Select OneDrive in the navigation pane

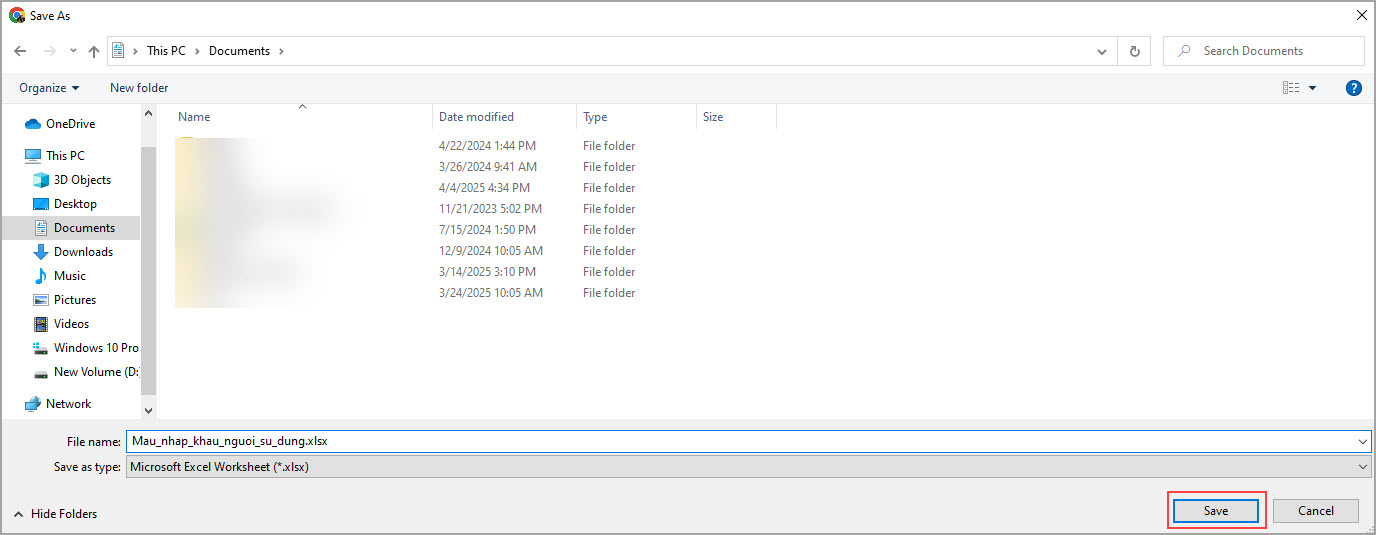(x=70, y=124)
